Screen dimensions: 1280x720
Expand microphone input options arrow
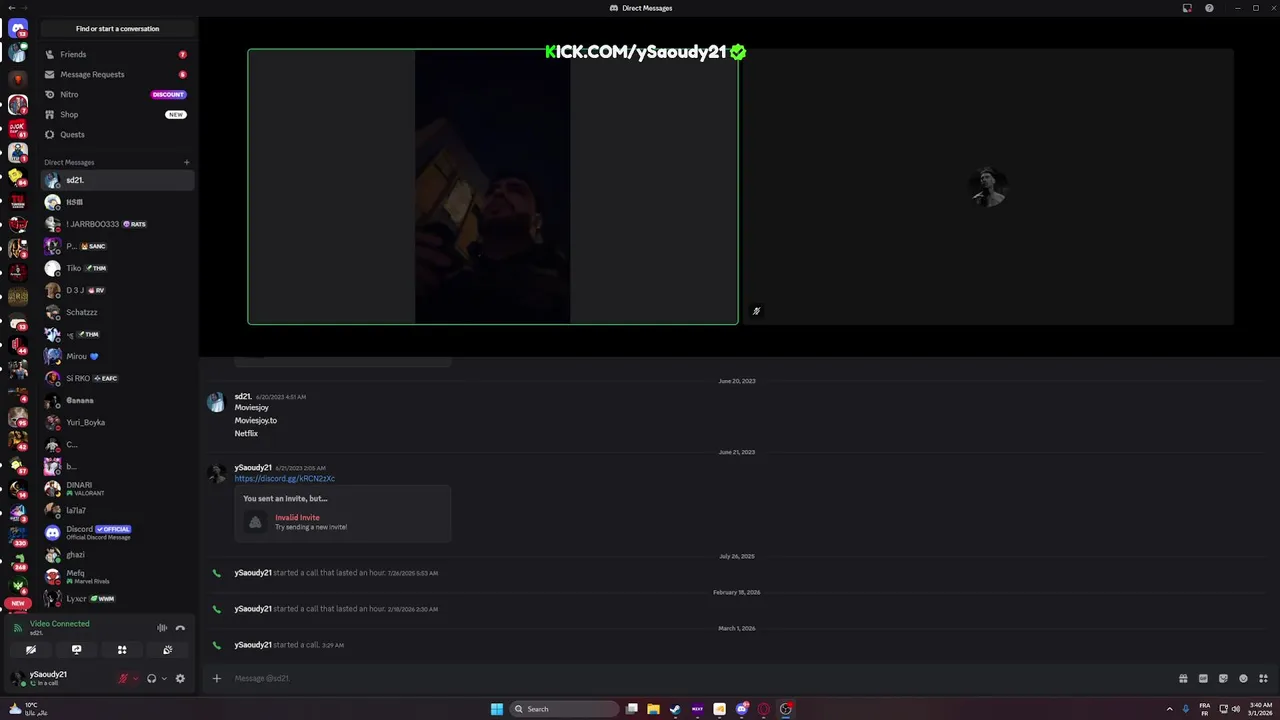coord(136,678)
